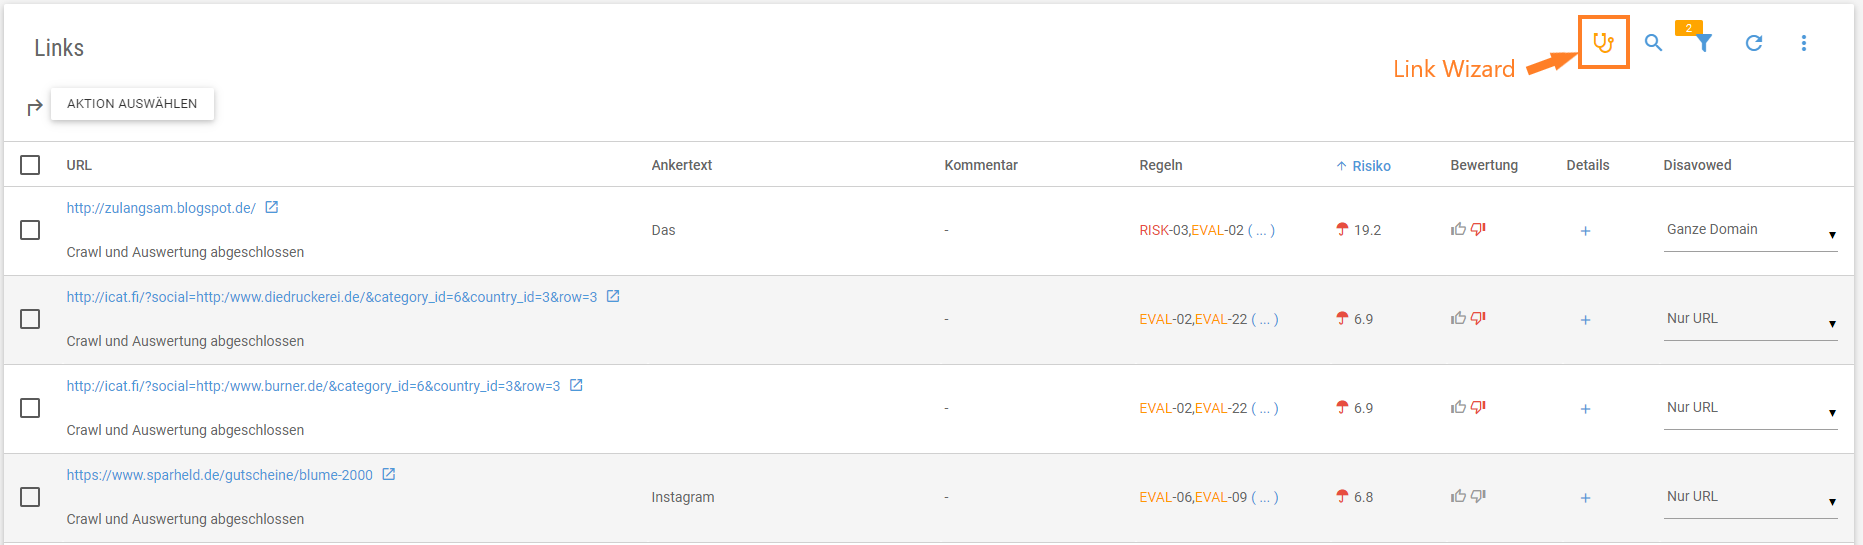This screenshot has width=1863, height=545.
Task: Click the refresh icon in the header
Action: coord(1754,43)
